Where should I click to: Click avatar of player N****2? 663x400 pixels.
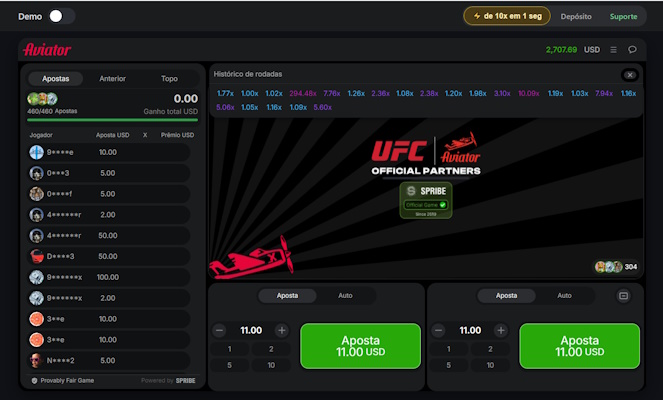pos(36,361)
